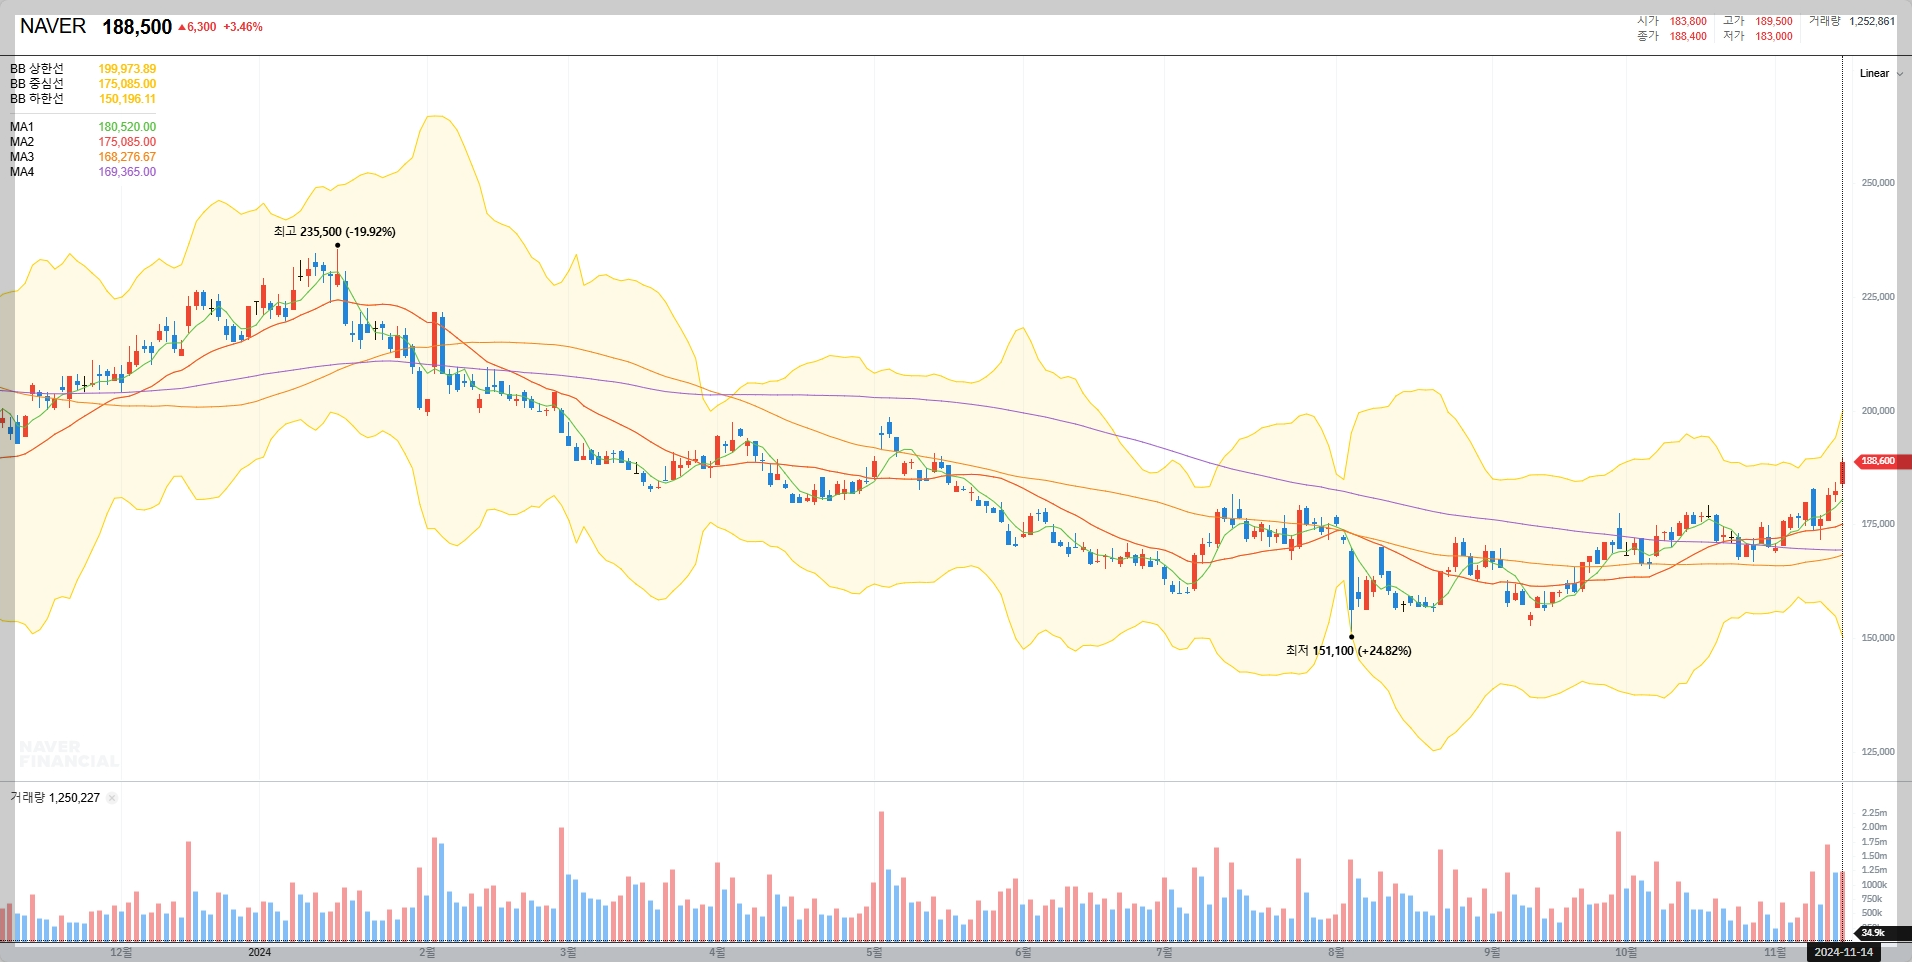1912x962 pixels.
Task: Select the MA1 legend label
Action: coord(22,127)
